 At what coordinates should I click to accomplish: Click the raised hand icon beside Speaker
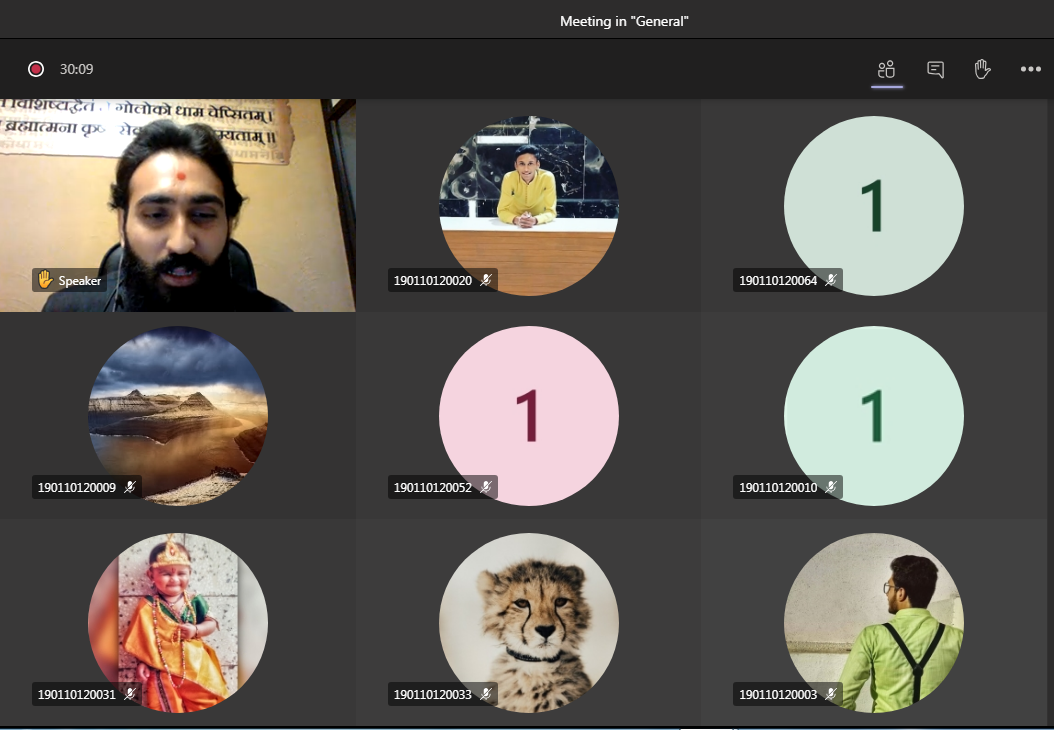coord(45,280)
